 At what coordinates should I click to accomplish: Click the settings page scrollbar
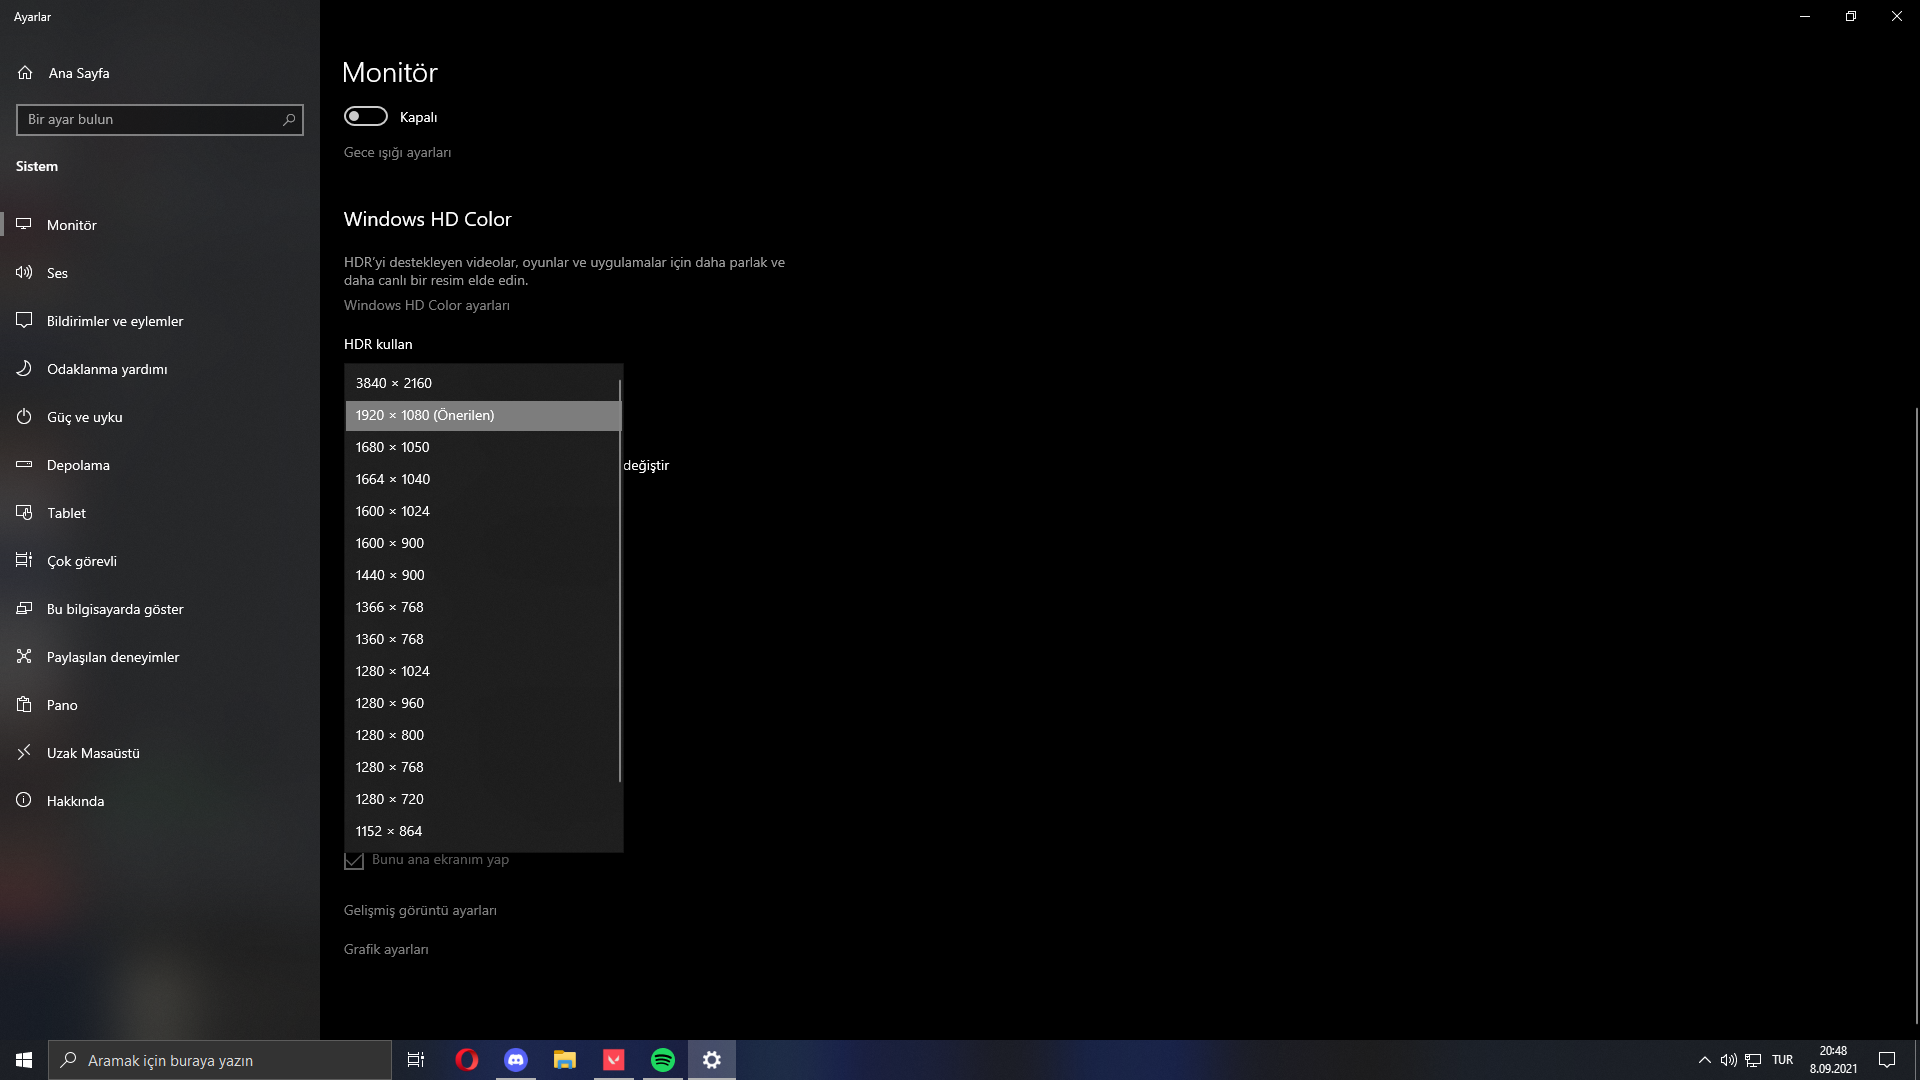click(1916, 715)
